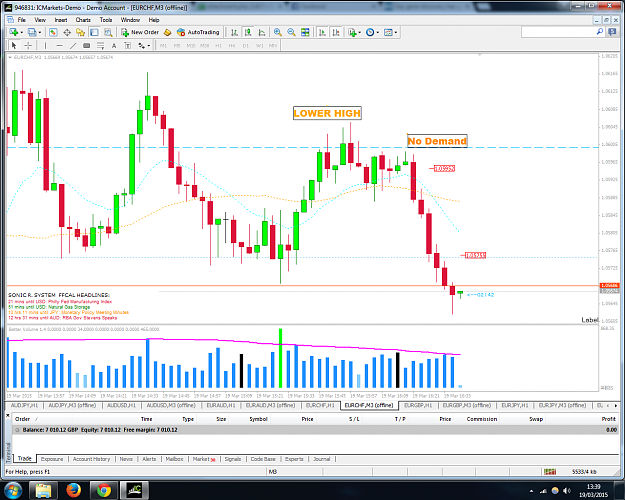Screen dimensions: 625x500
Task: Zoom out of the chart
Action: (x=291, y=32)
